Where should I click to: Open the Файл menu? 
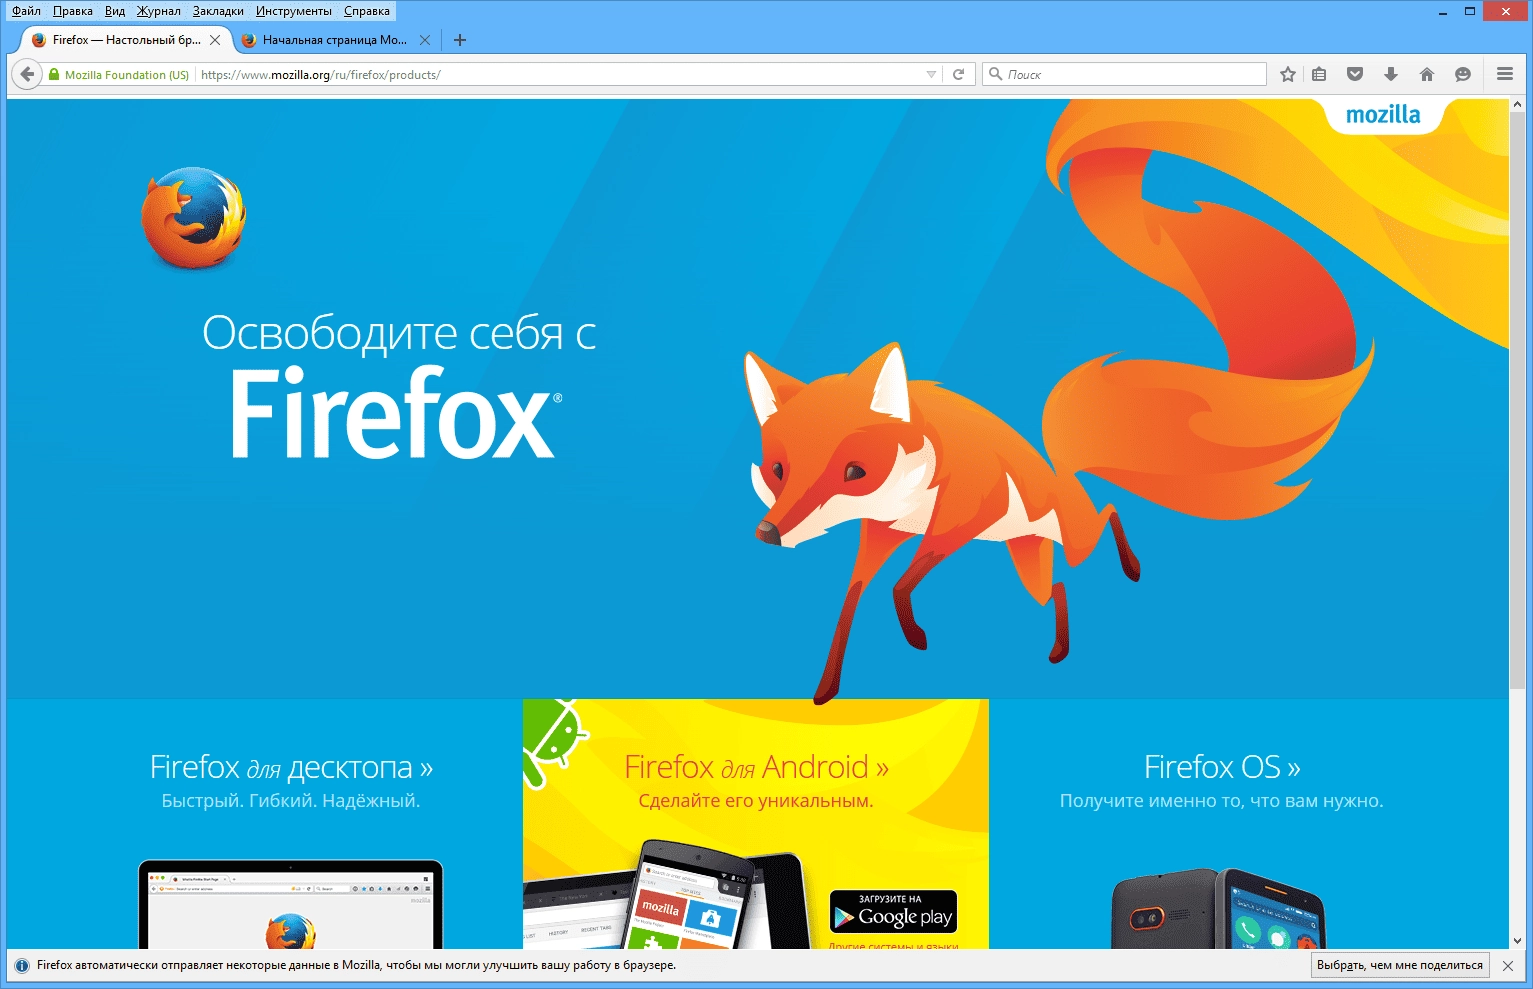click(x=26, y=11)
